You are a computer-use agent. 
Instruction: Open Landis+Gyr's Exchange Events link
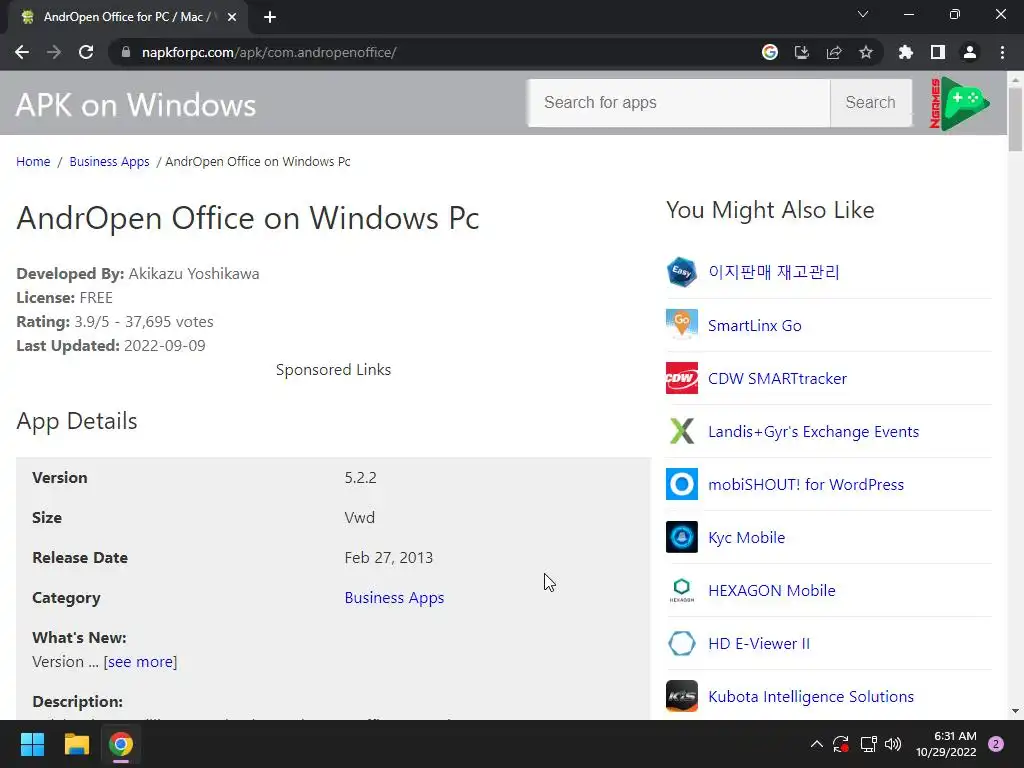[x=814, y=432]
